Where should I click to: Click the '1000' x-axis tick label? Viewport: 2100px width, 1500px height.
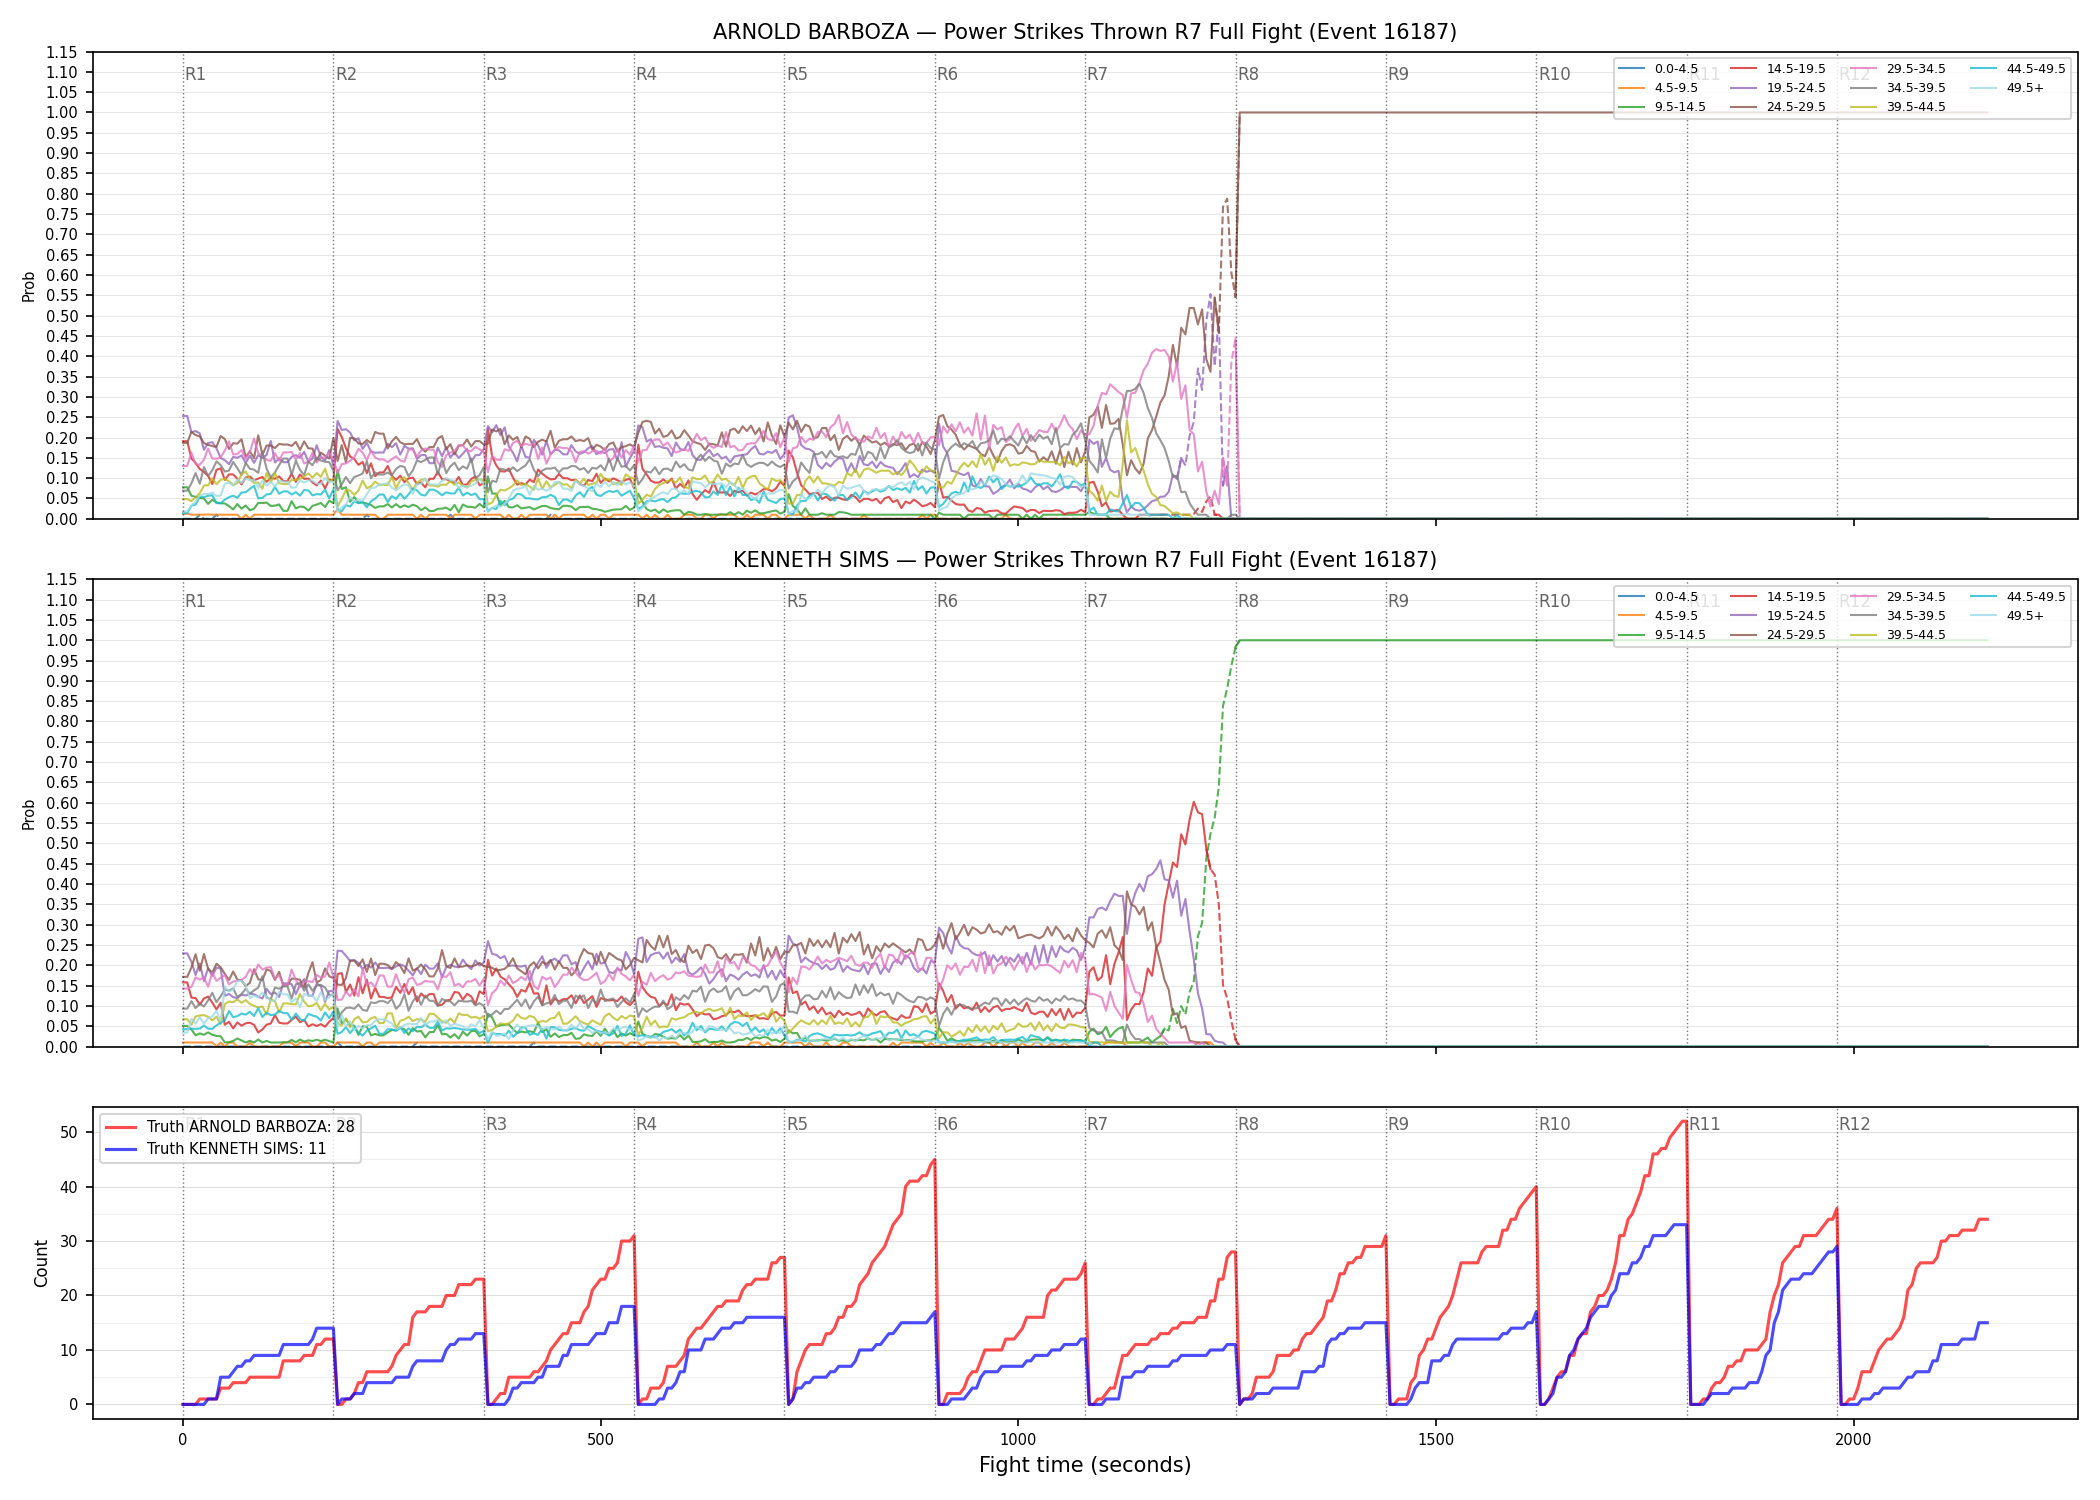(1018, 1440)
